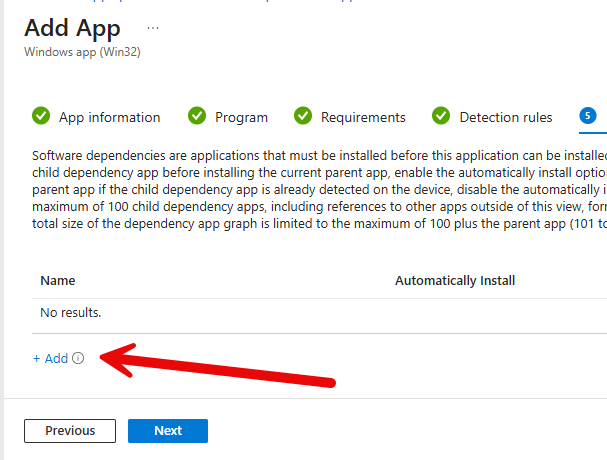Viewport: 607px width, 460px height.
Task: Select the blue step 5 circle
Action: click(588, 116)
